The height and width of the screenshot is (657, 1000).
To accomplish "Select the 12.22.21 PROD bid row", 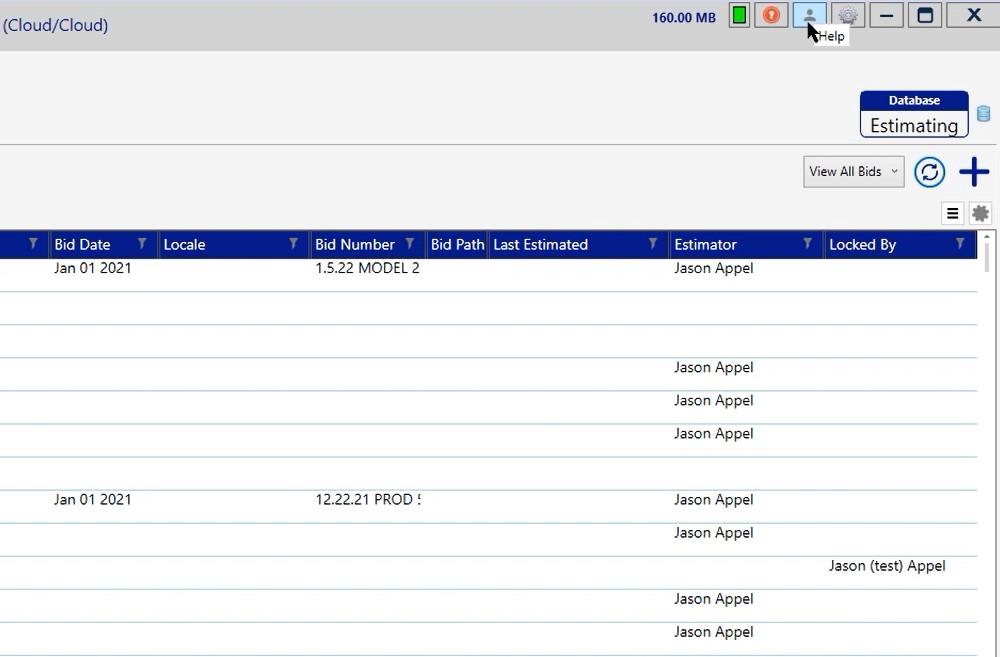I will coord(367,500).
